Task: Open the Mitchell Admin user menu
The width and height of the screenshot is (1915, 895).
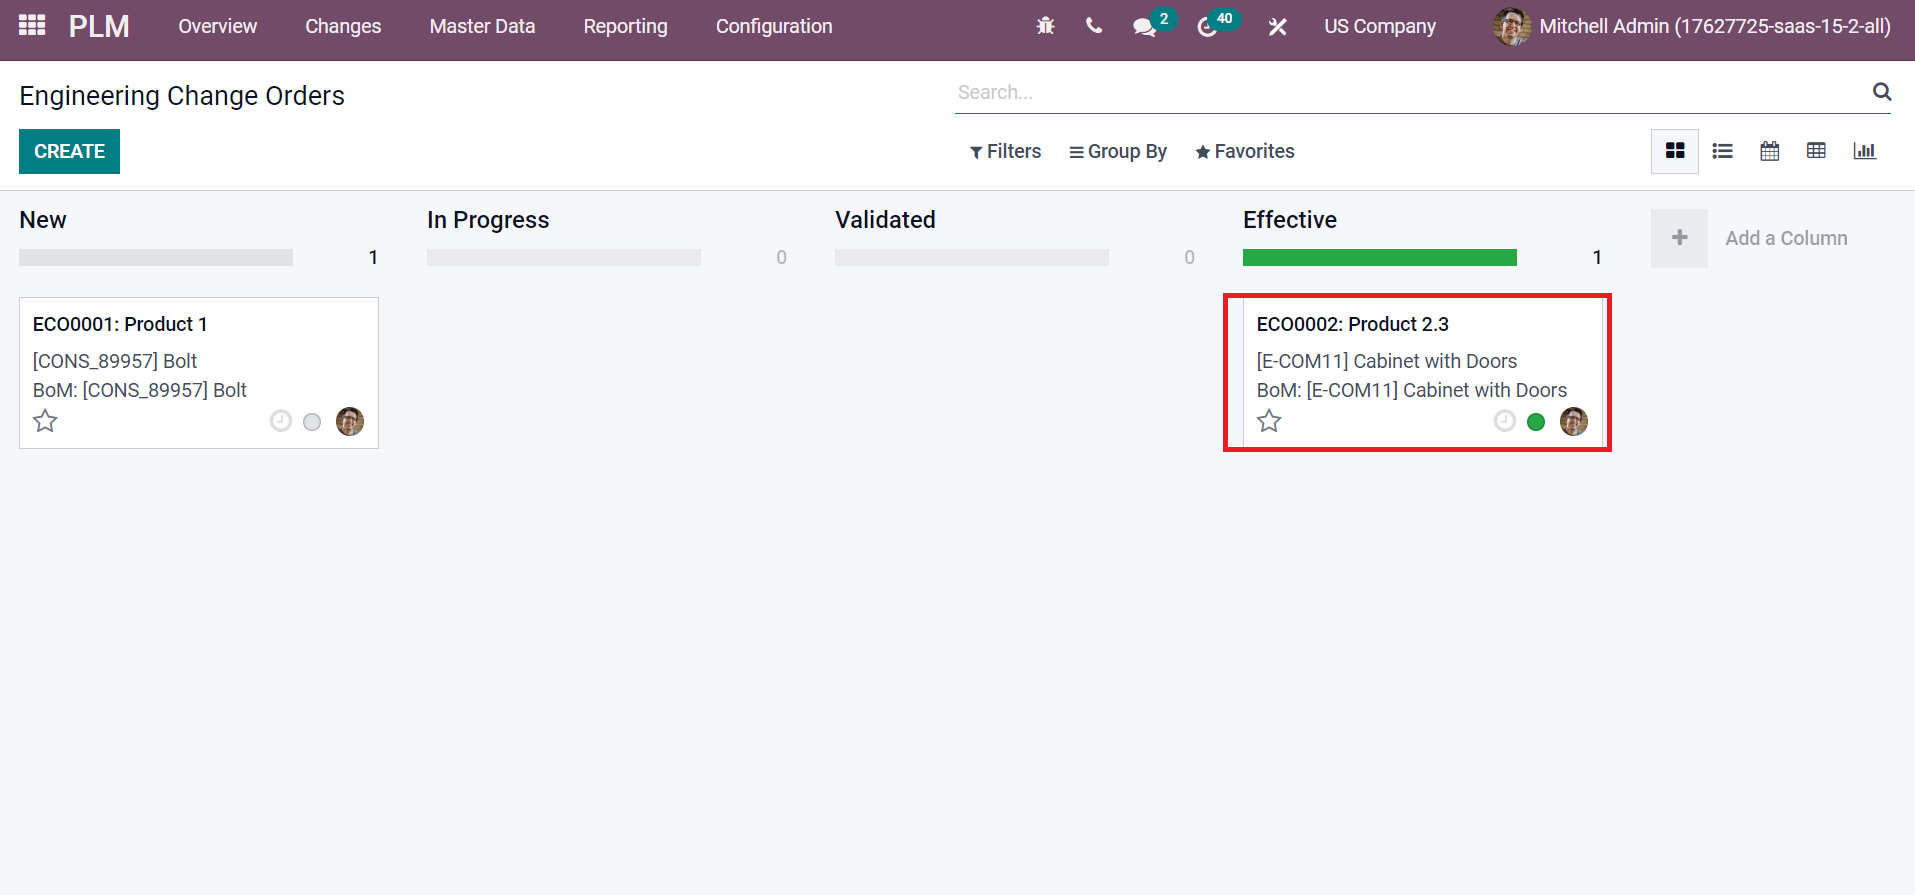Action: (x=1691, y=26)
